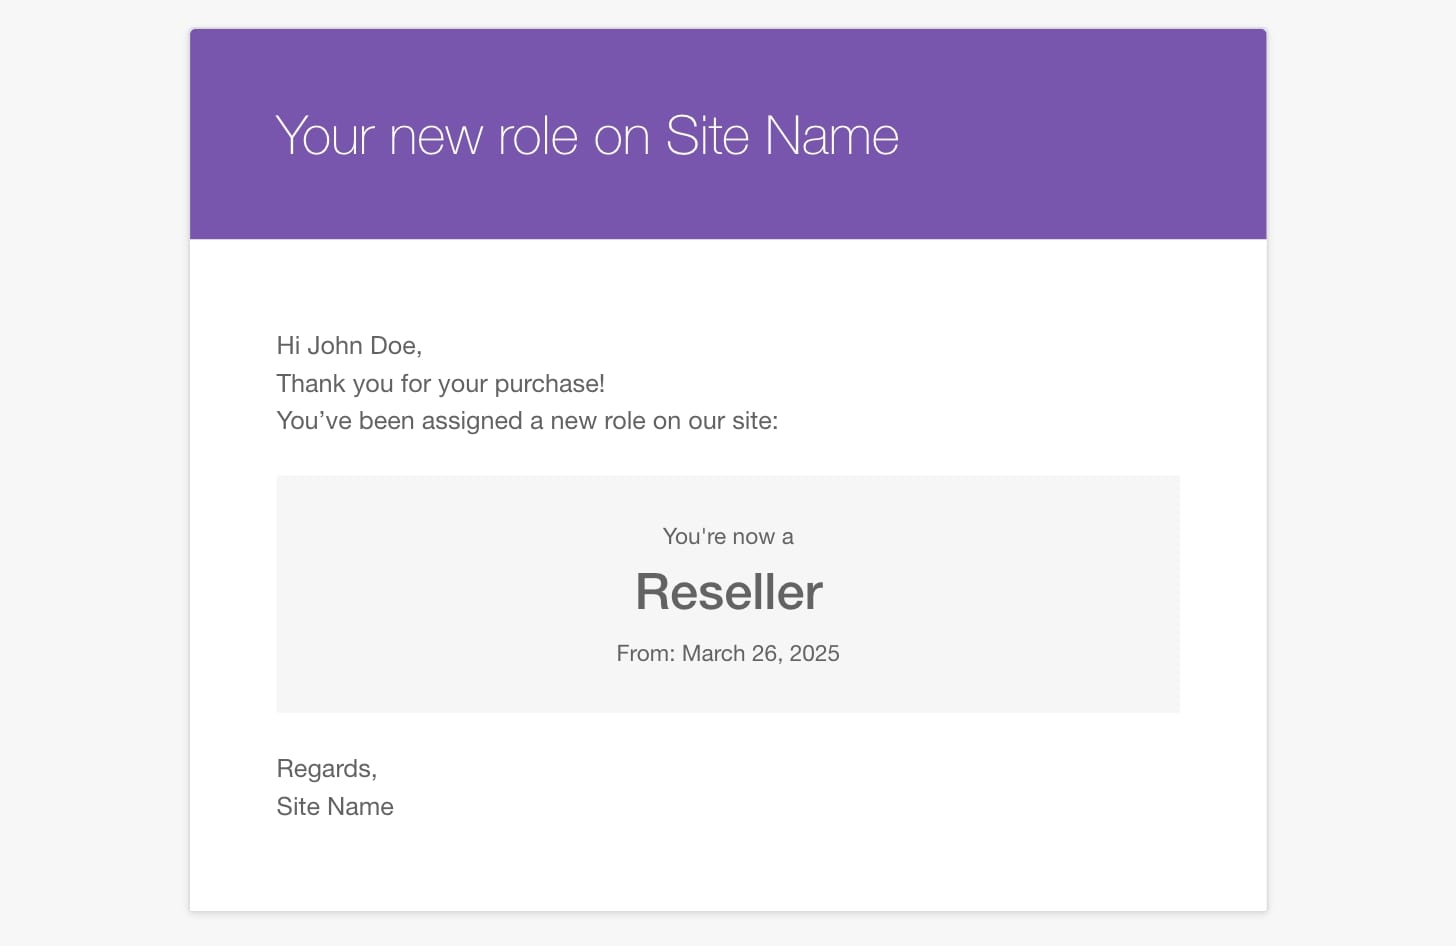The width and height of the screenshot is (1456, 946).
Task: Click the words "Site Name" in the purple header
Action: tap(782, 136)
